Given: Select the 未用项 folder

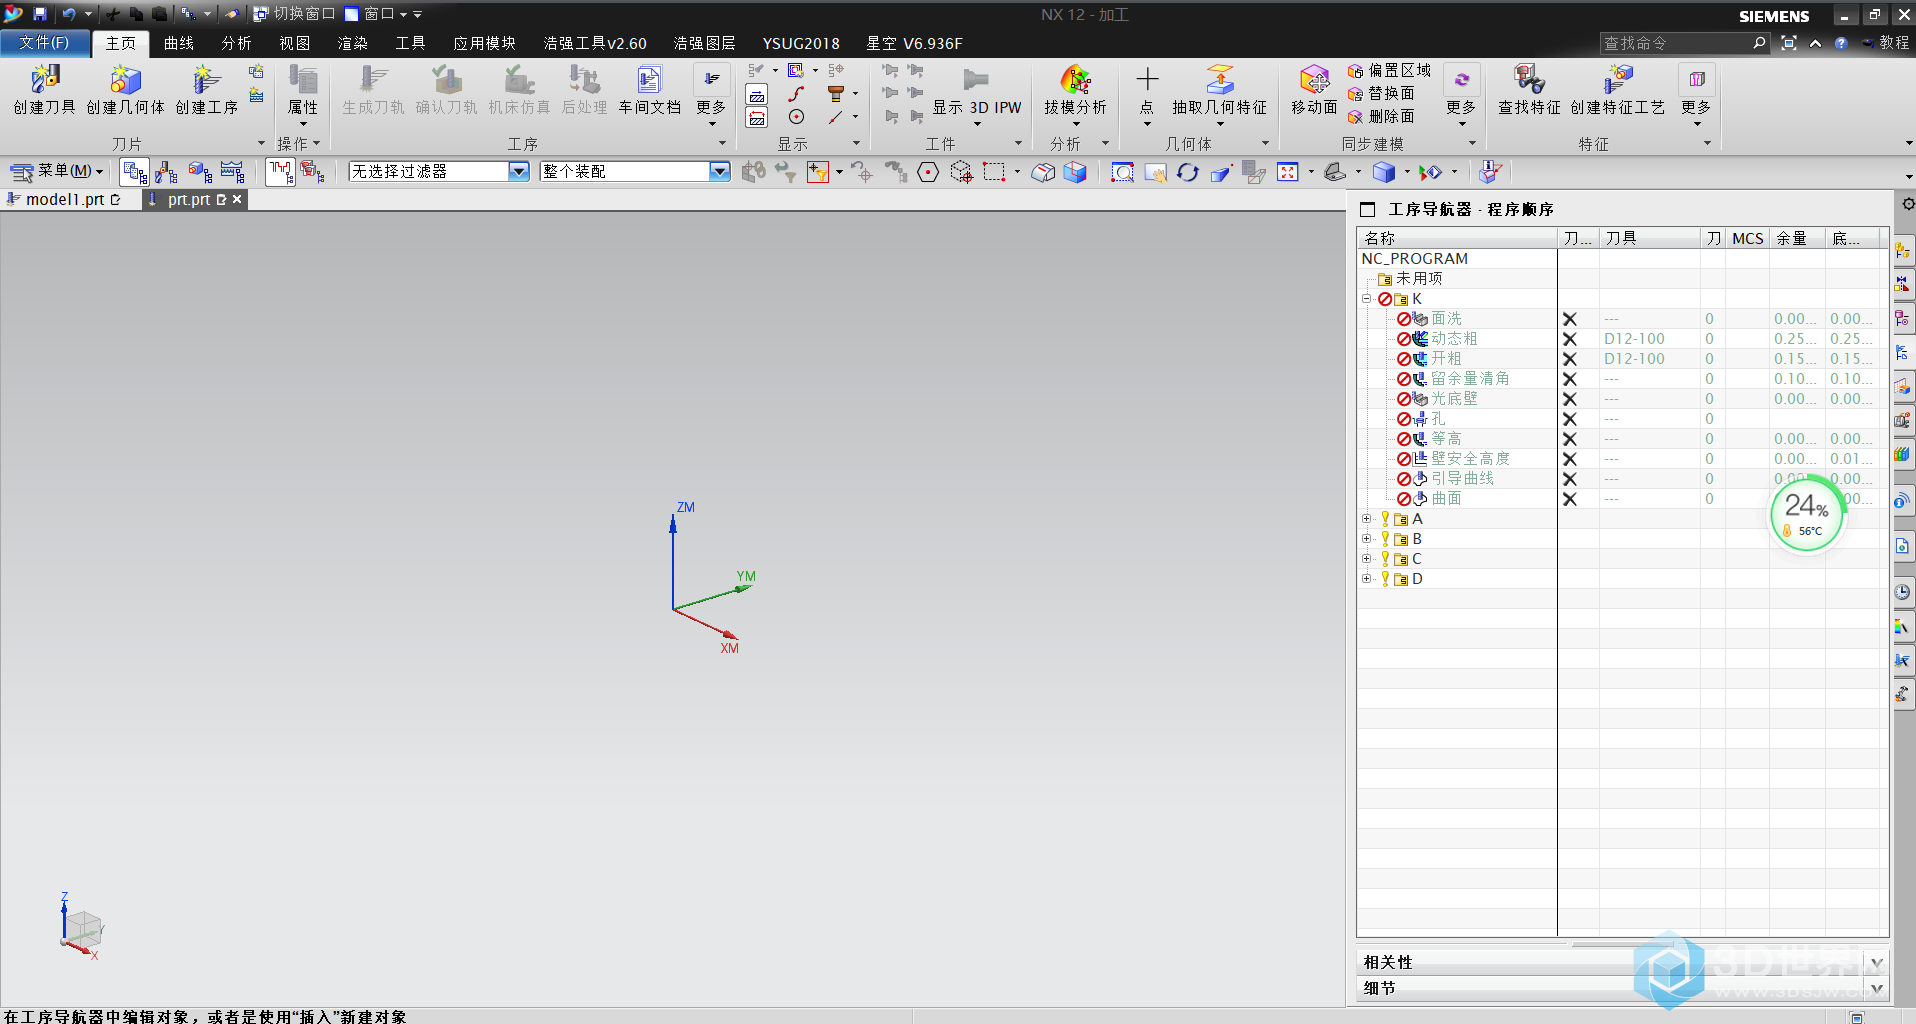Looking at the screenshot, I should (1410, 279).
